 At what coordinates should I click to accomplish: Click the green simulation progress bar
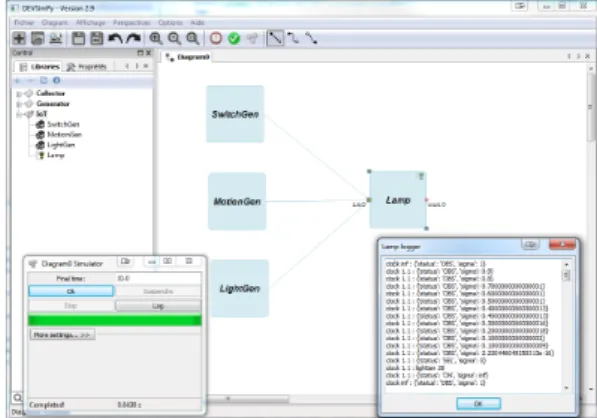pos(115,320)
